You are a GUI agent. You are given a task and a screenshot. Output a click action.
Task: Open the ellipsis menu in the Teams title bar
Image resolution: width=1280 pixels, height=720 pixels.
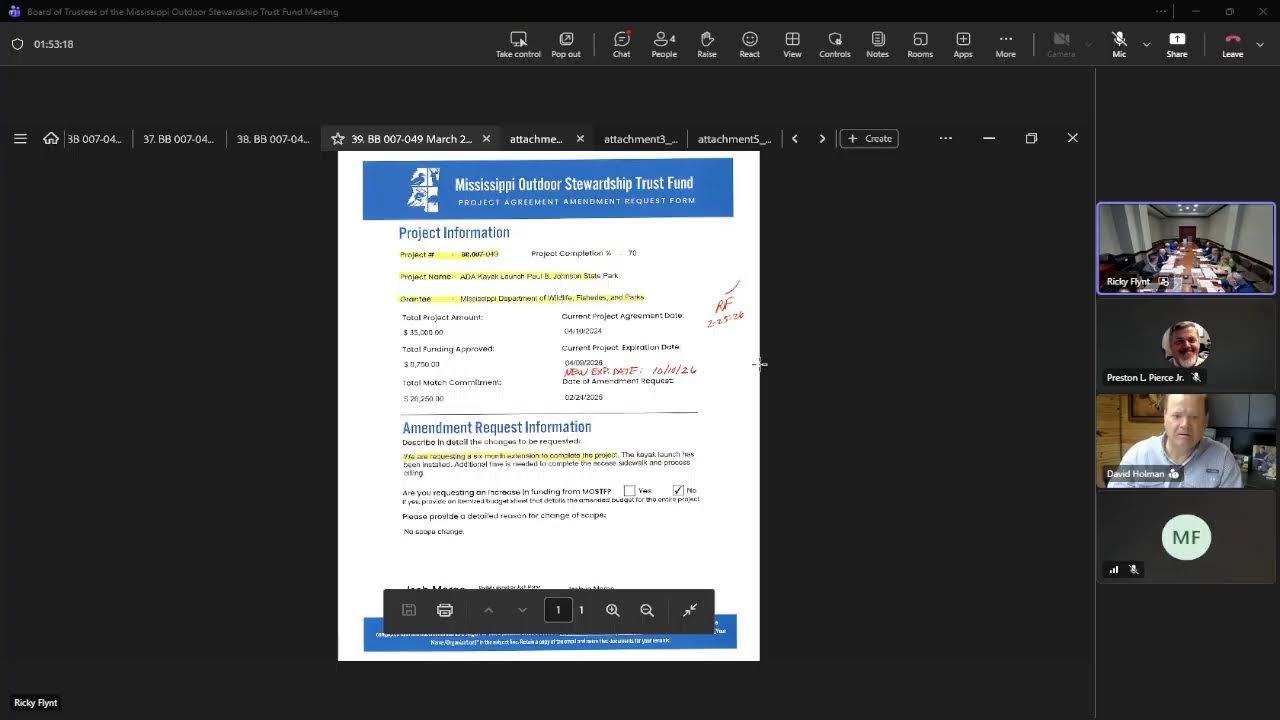tap(1161, 11)
